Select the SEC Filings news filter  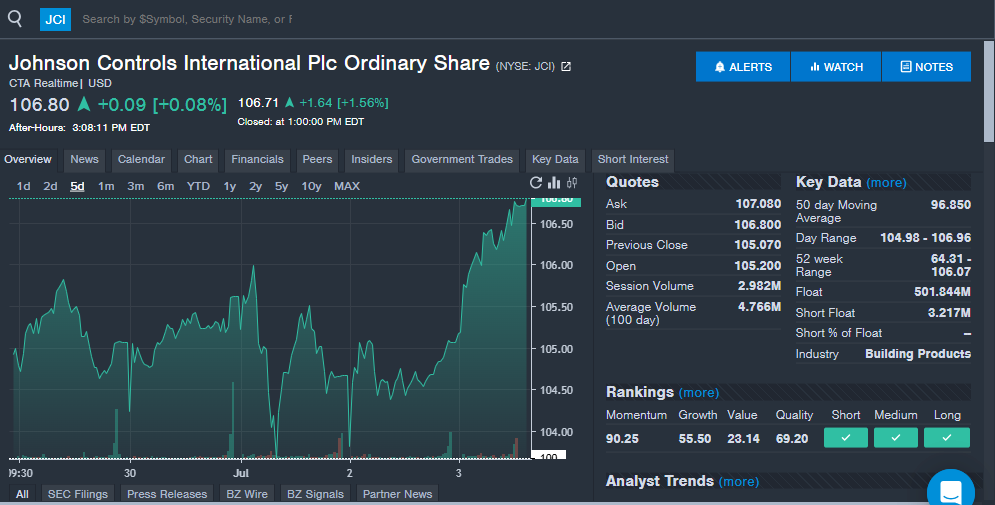[78, 494]
